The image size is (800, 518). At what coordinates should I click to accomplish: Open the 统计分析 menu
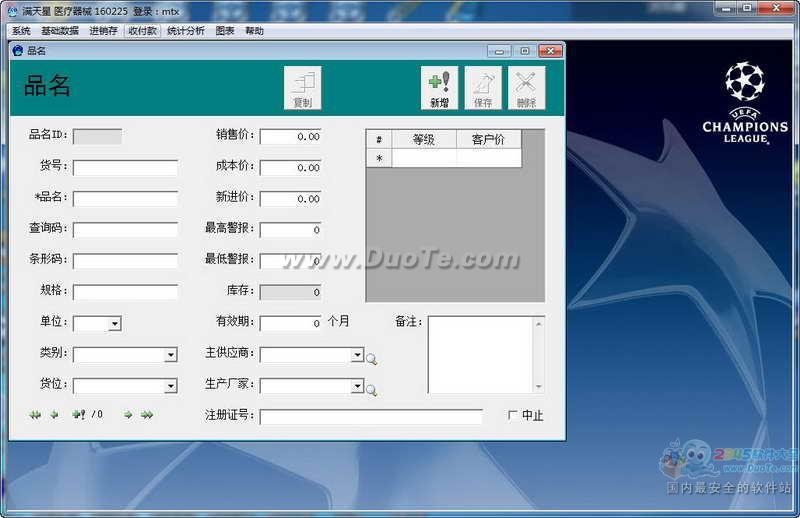pos(186,31)
